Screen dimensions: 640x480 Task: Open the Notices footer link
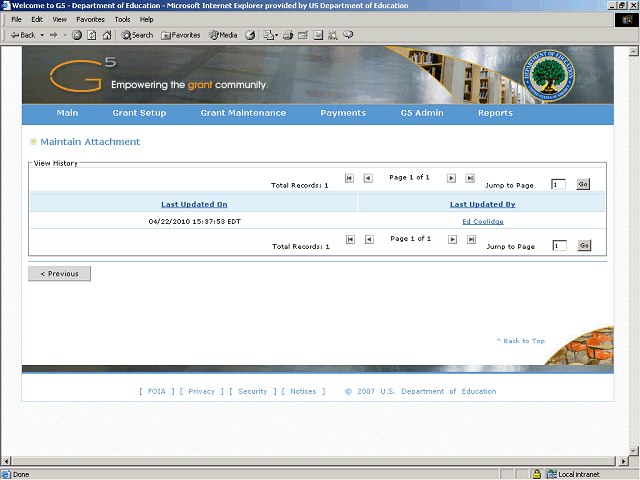click(x=303, y=391)
